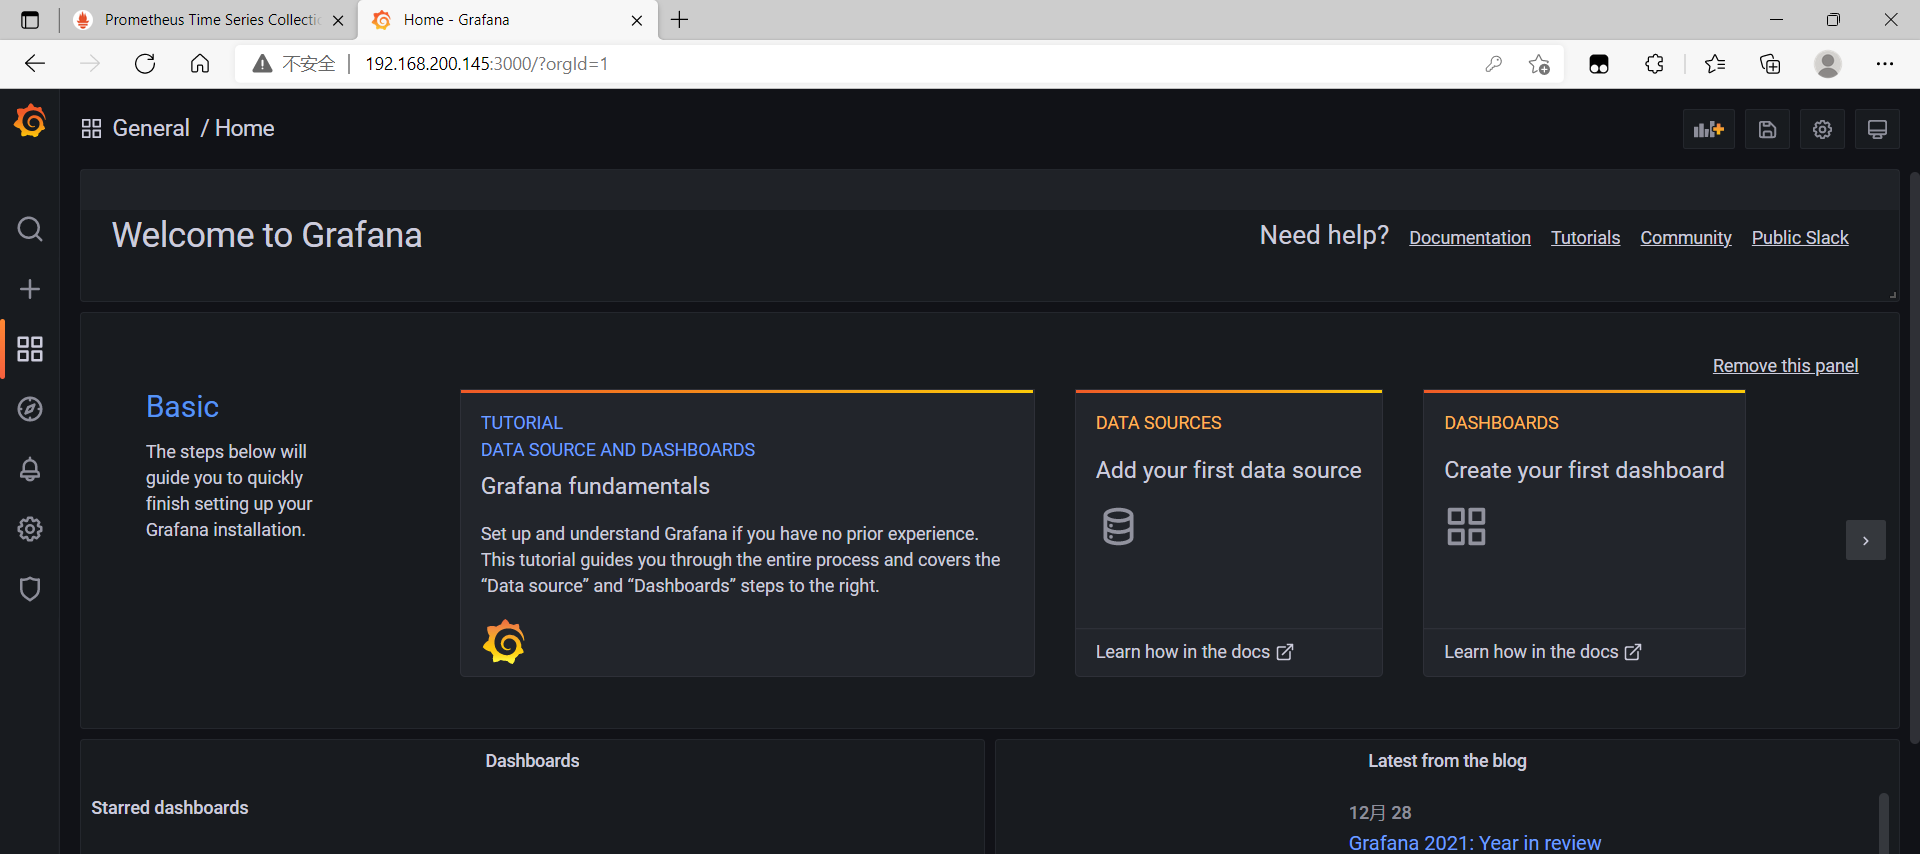Click the next-step chevron arrow button

[x=1865, y=540]
